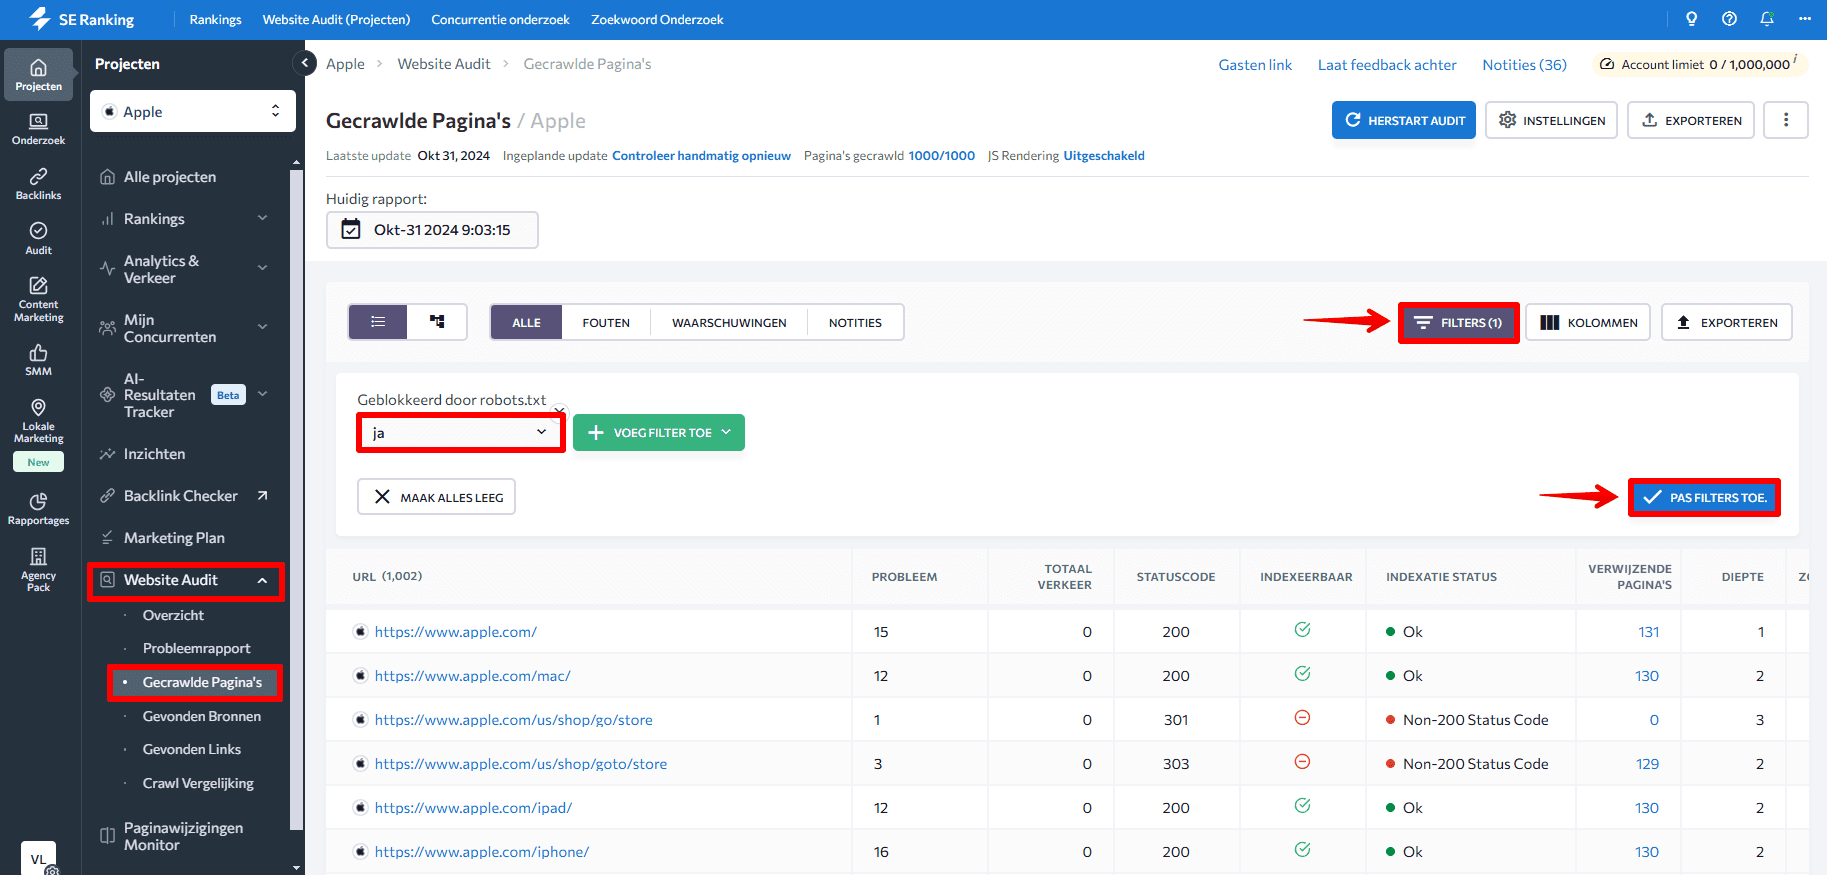The image size is (1827, 875).
Task: Click Herstart Audit button
Action: pyautogui.click(x=1404, y=120)
